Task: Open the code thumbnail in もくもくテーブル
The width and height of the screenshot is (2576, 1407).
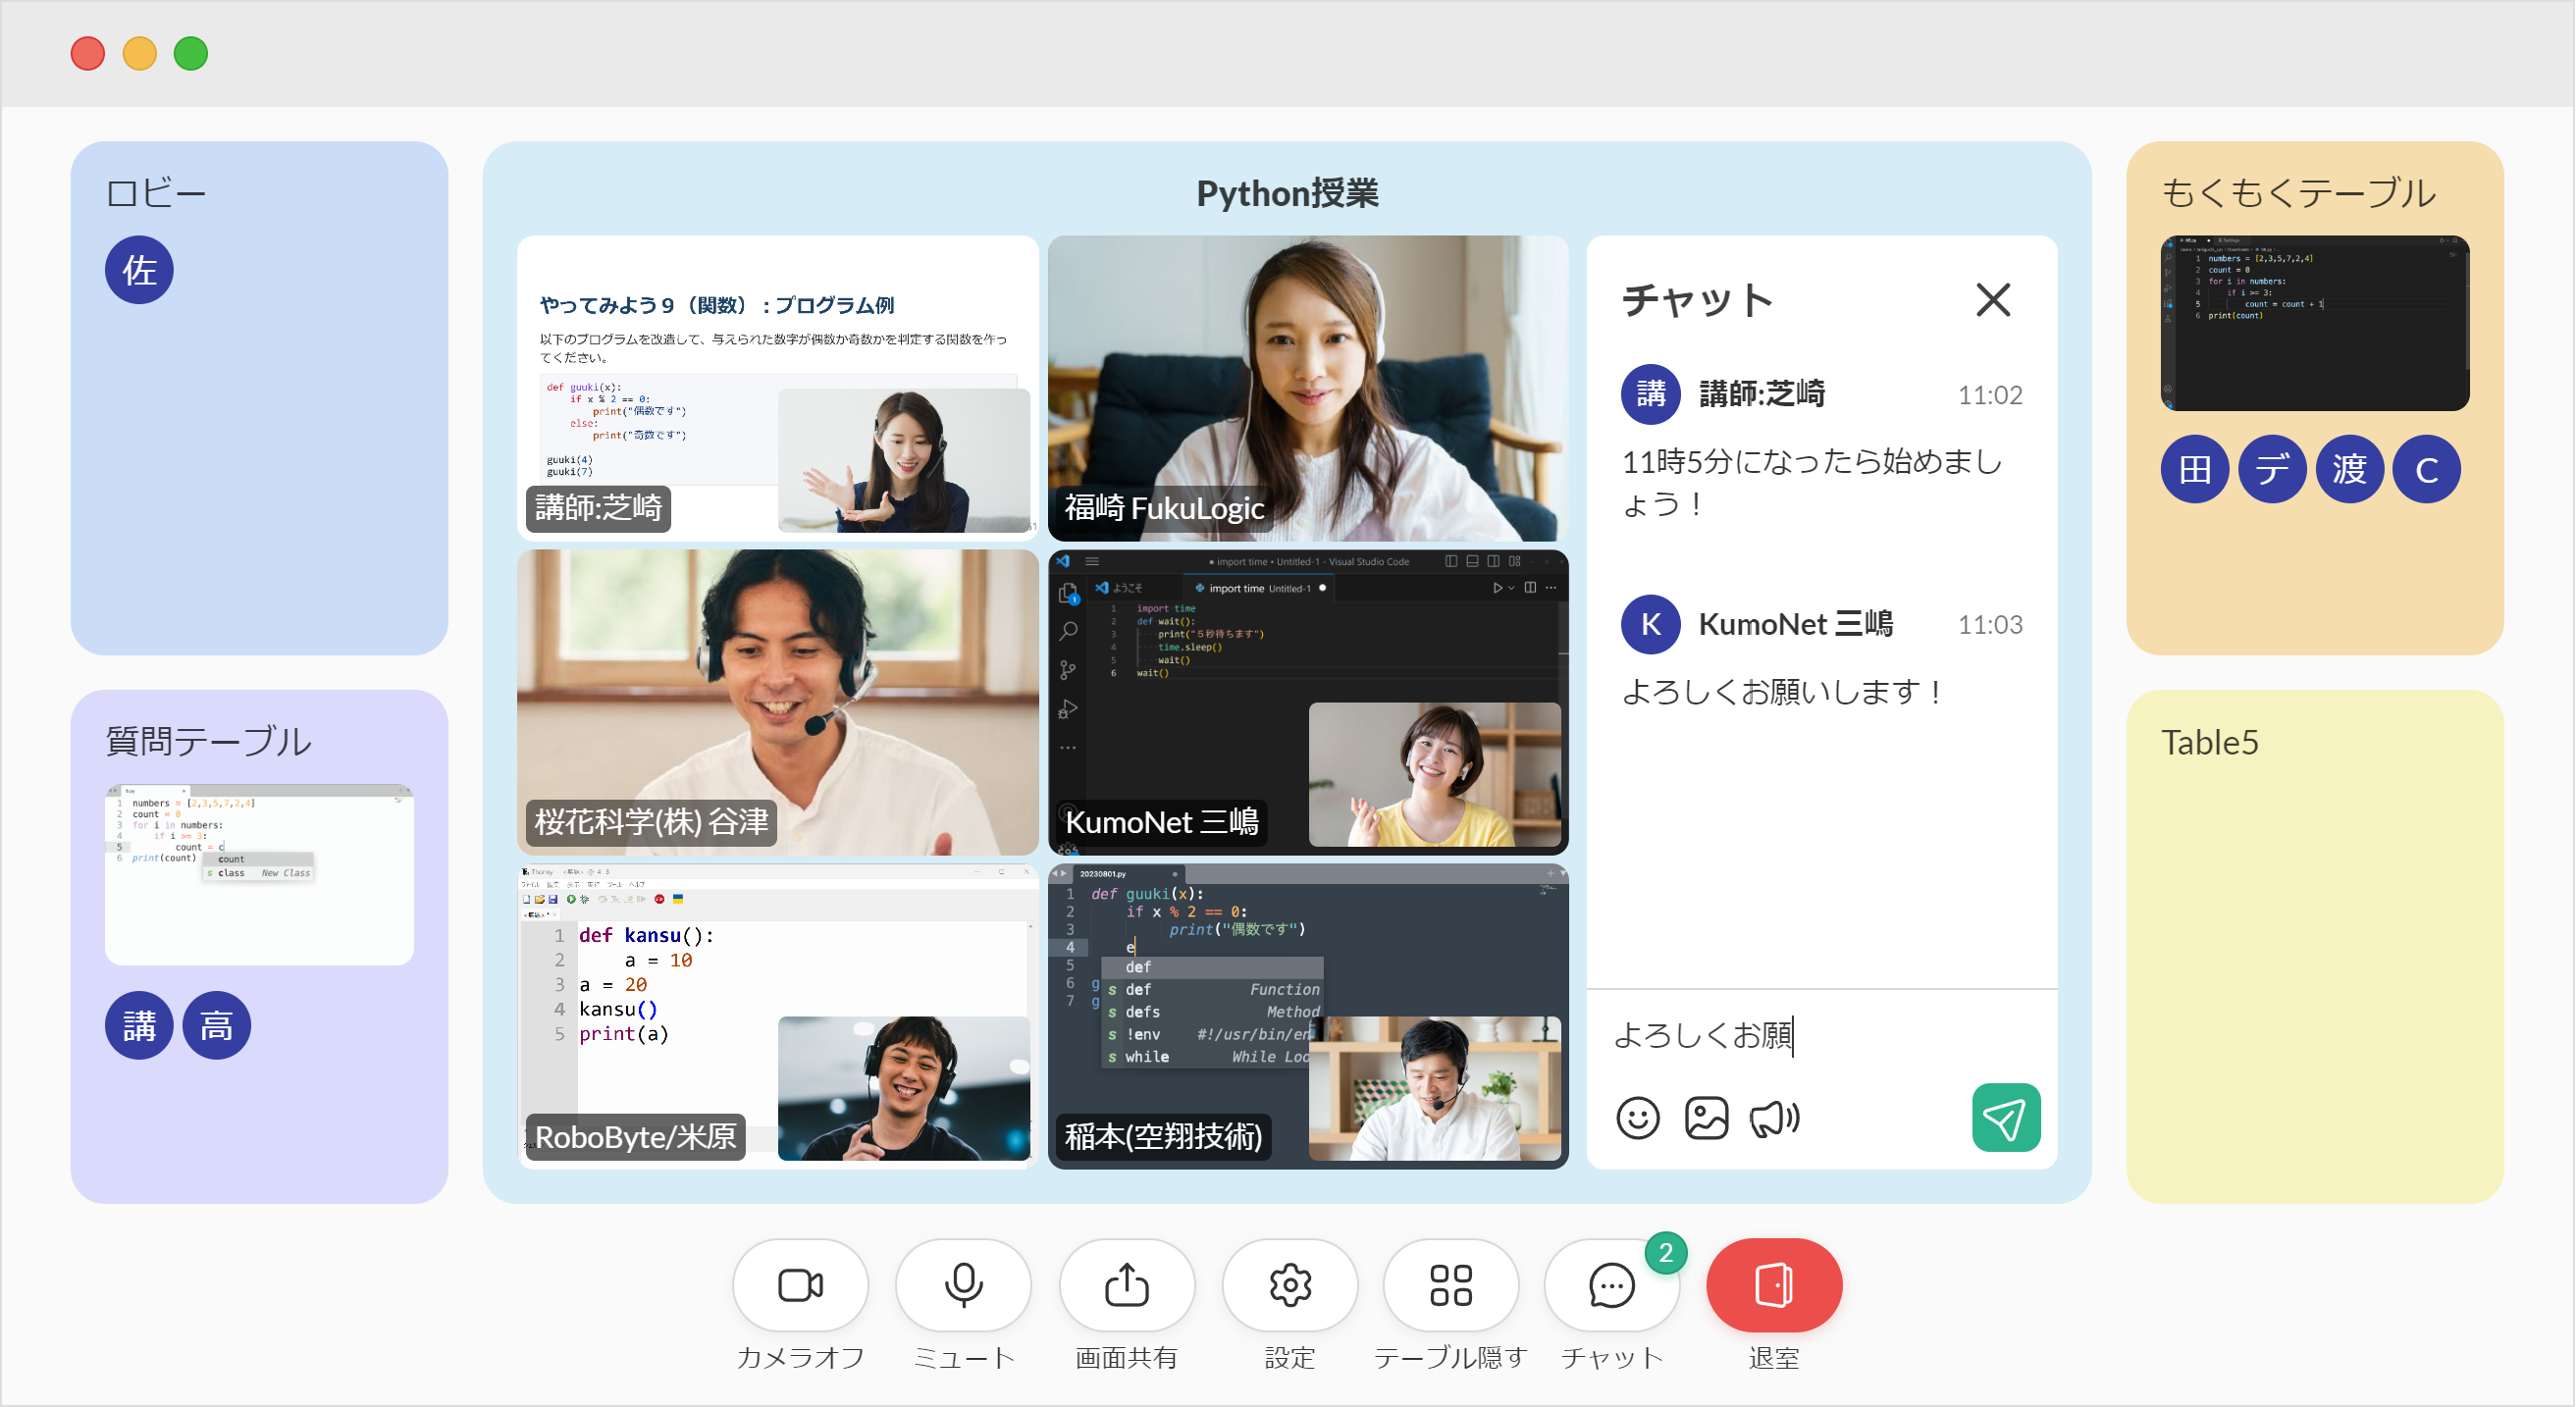Action: (x=2314, y=323)
